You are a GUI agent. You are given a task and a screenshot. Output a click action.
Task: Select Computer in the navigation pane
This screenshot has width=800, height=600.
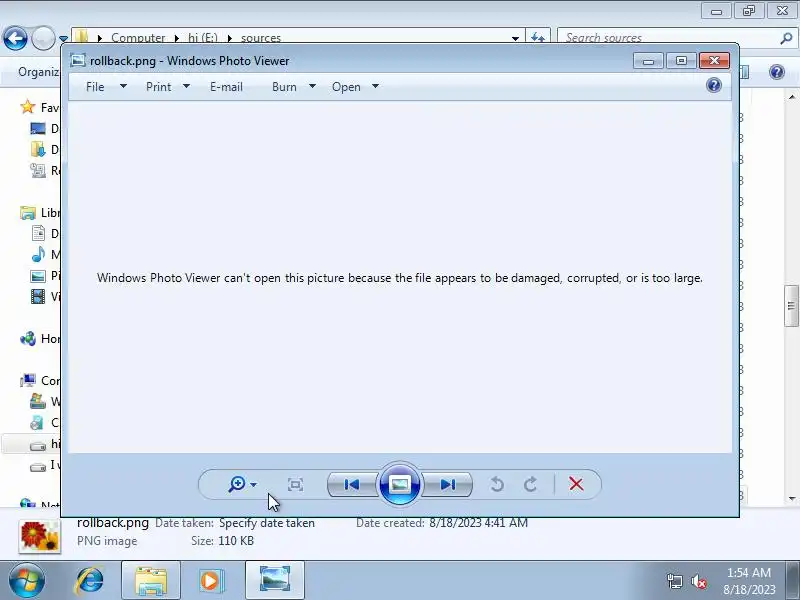[x=40, y=380]
